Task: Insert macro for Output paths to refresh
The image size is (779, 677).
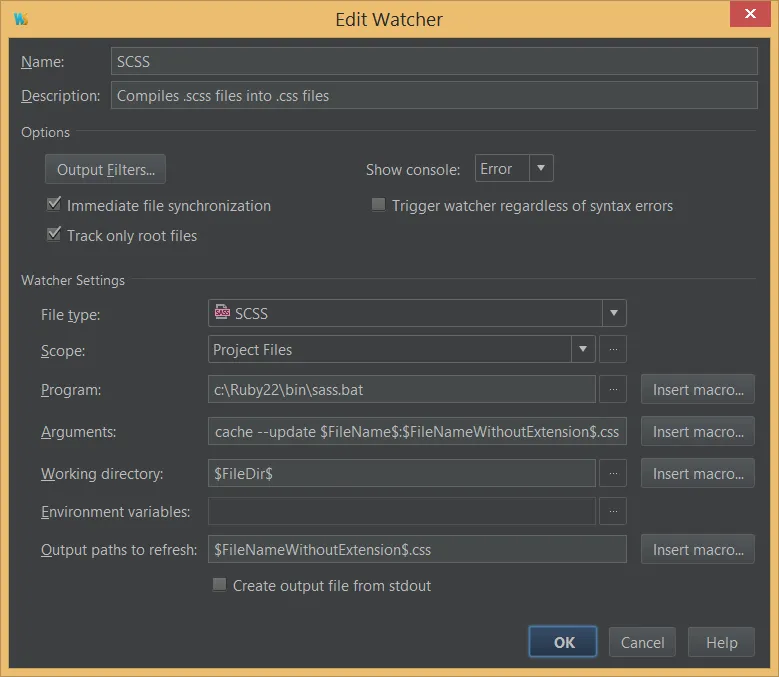Action: [x=698, y=549]
